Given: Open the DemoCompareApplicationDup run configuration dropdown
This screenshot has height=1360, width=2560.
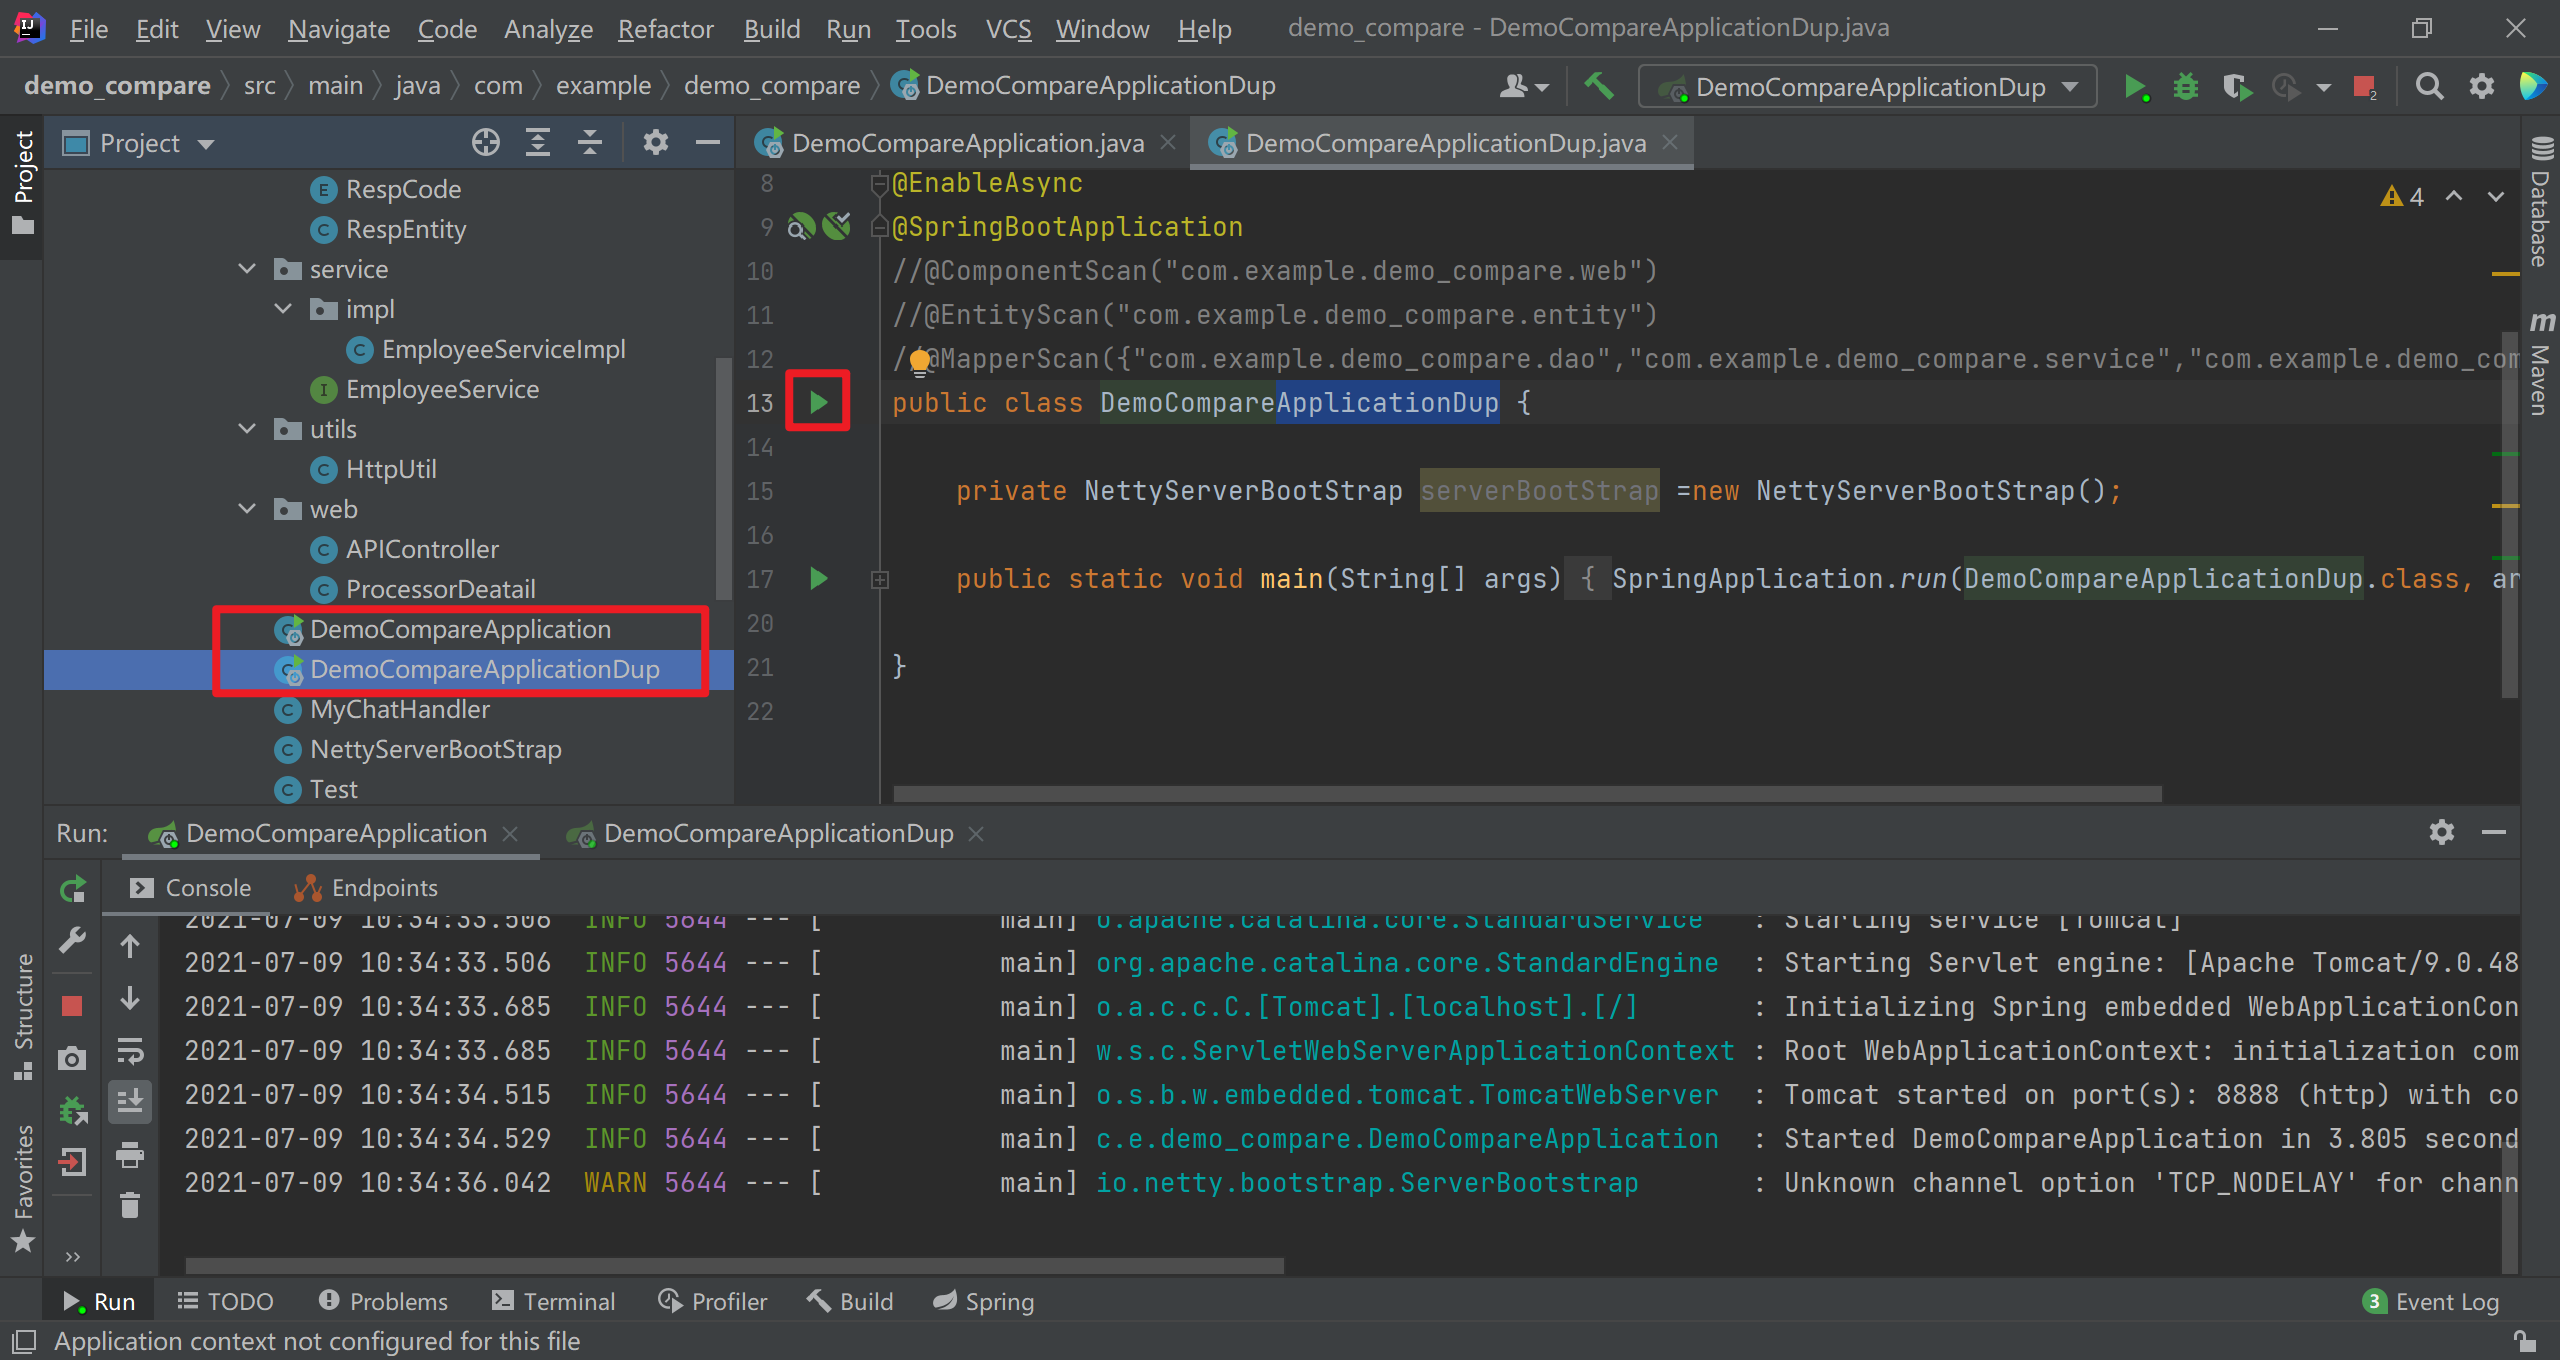Looking at the screenshot, I should click(1868, 87).
